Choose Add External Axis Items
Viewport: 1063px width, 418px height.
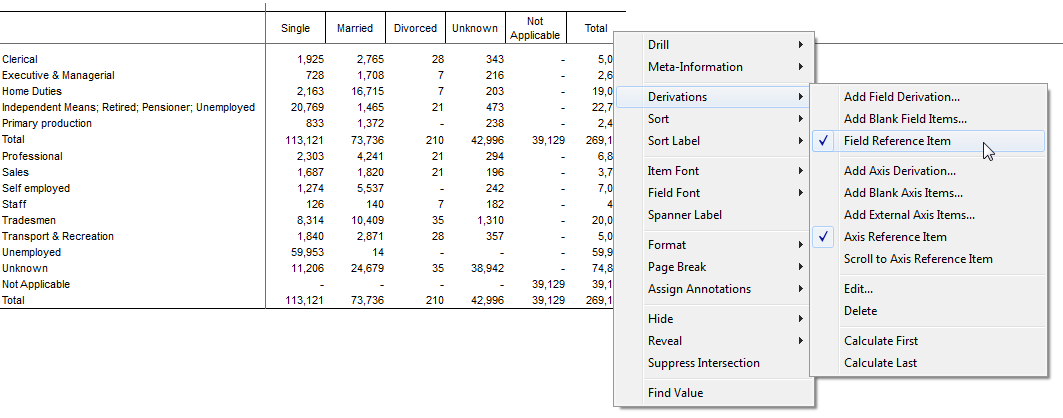pos(908,215)
